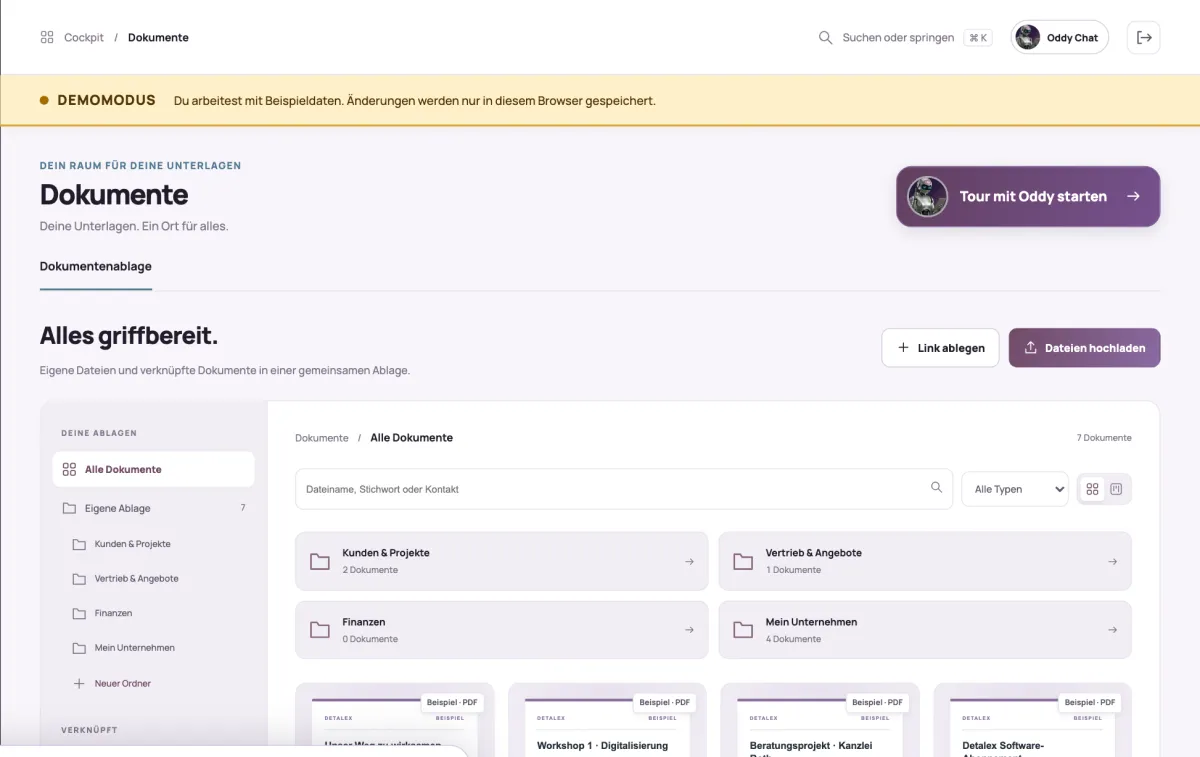
Task: Click the grid icon beside Alle Dokumente
Action: tap(69, 469)
